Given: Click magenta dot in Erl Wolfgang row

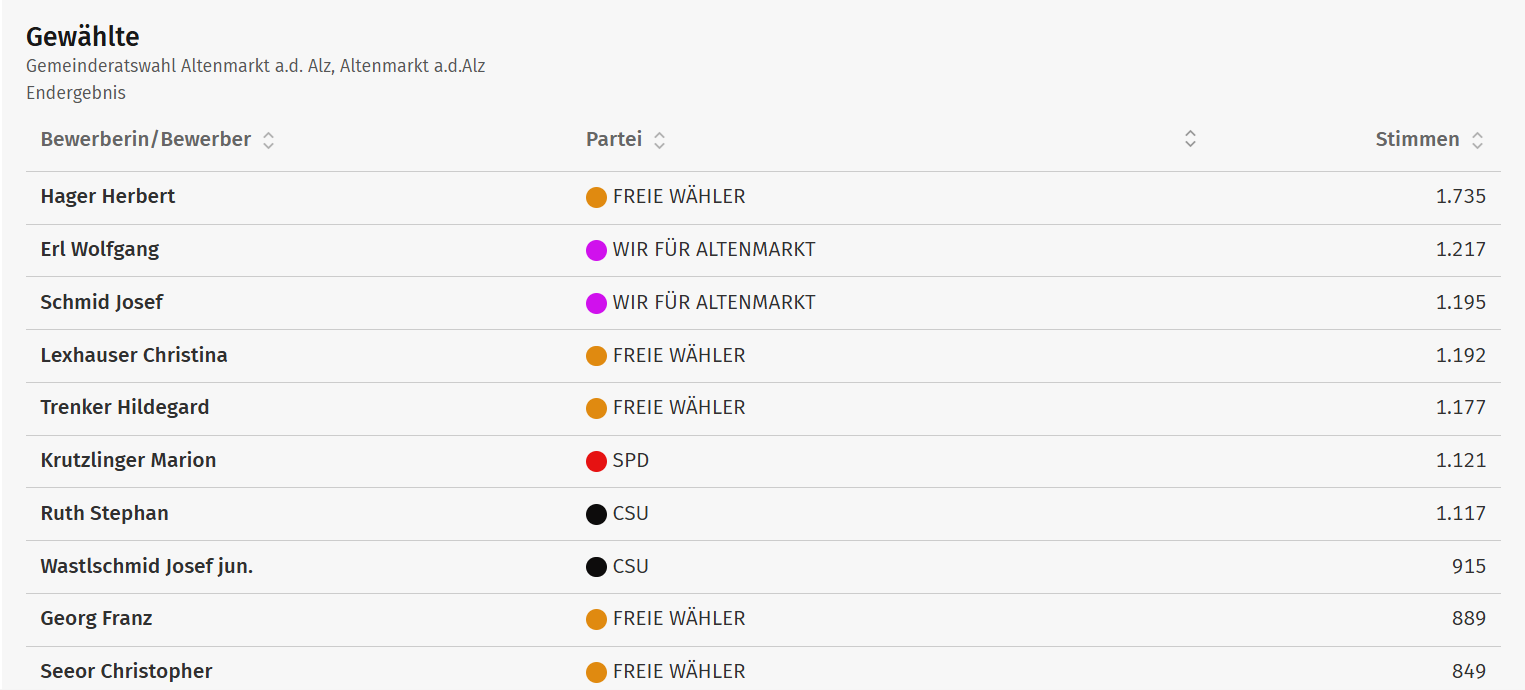Looking at the screenshot, I should point(596,251).
